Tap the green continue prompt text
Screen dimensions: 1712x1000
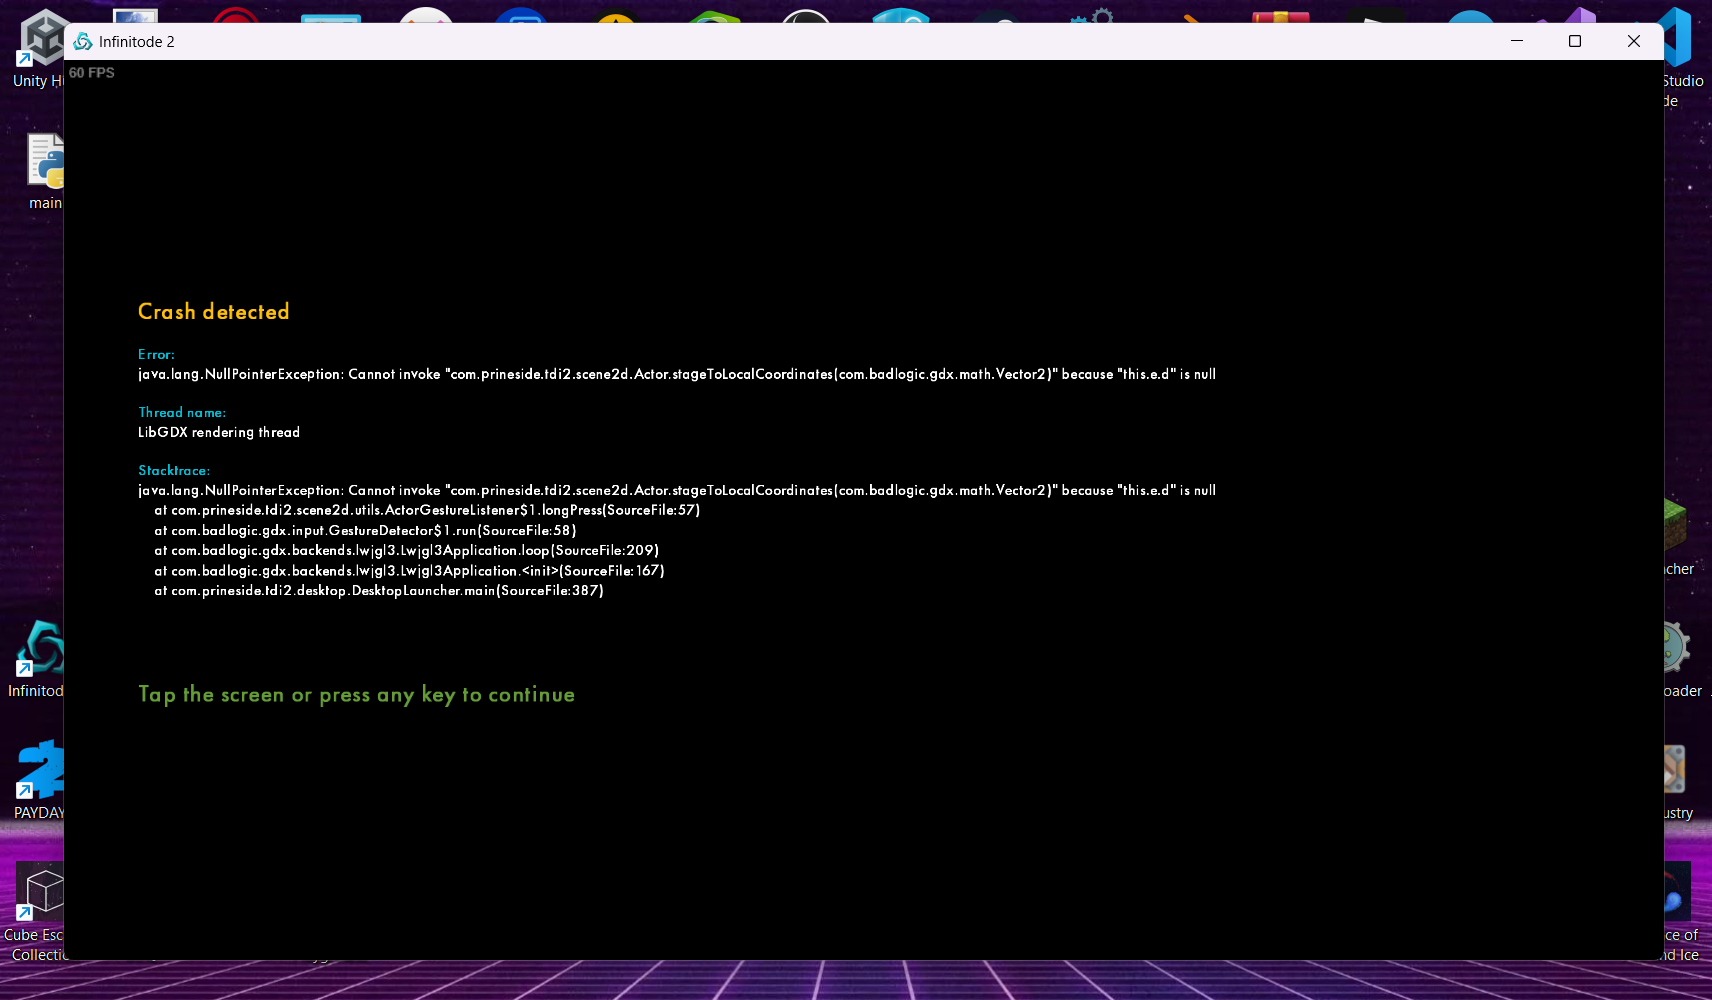pyautogui.click(x=356, y=695)
